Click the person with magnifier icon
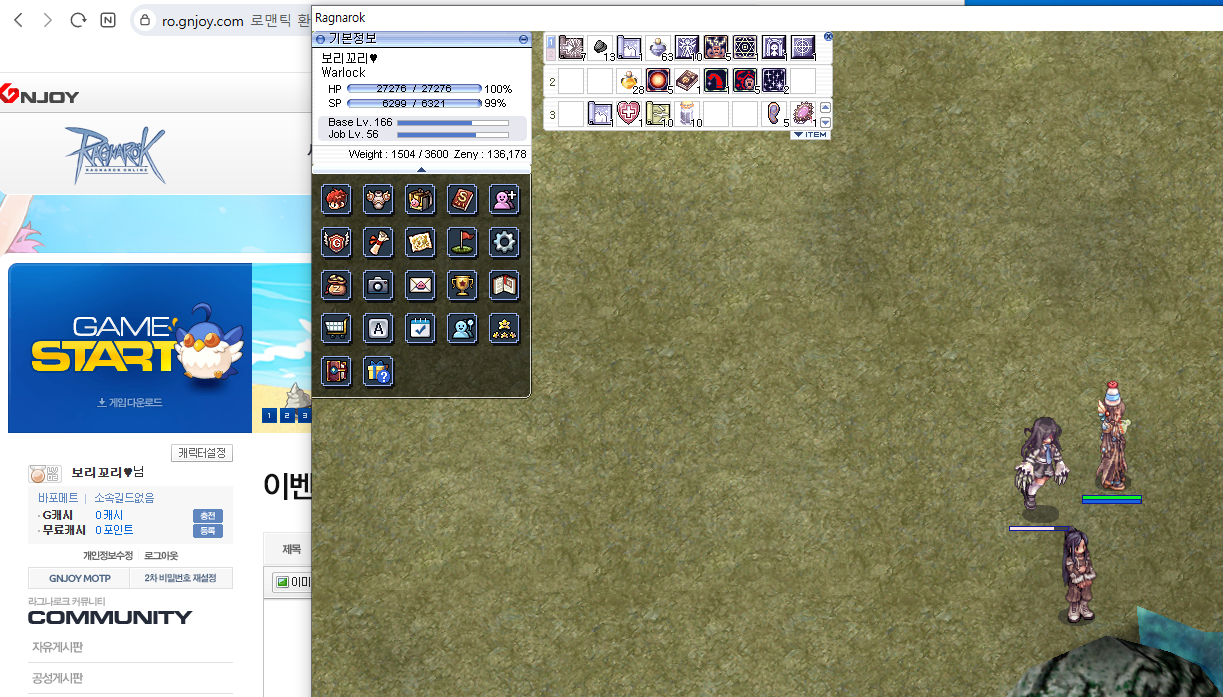Screen dimensions: 1223x697 pos(462,328)
